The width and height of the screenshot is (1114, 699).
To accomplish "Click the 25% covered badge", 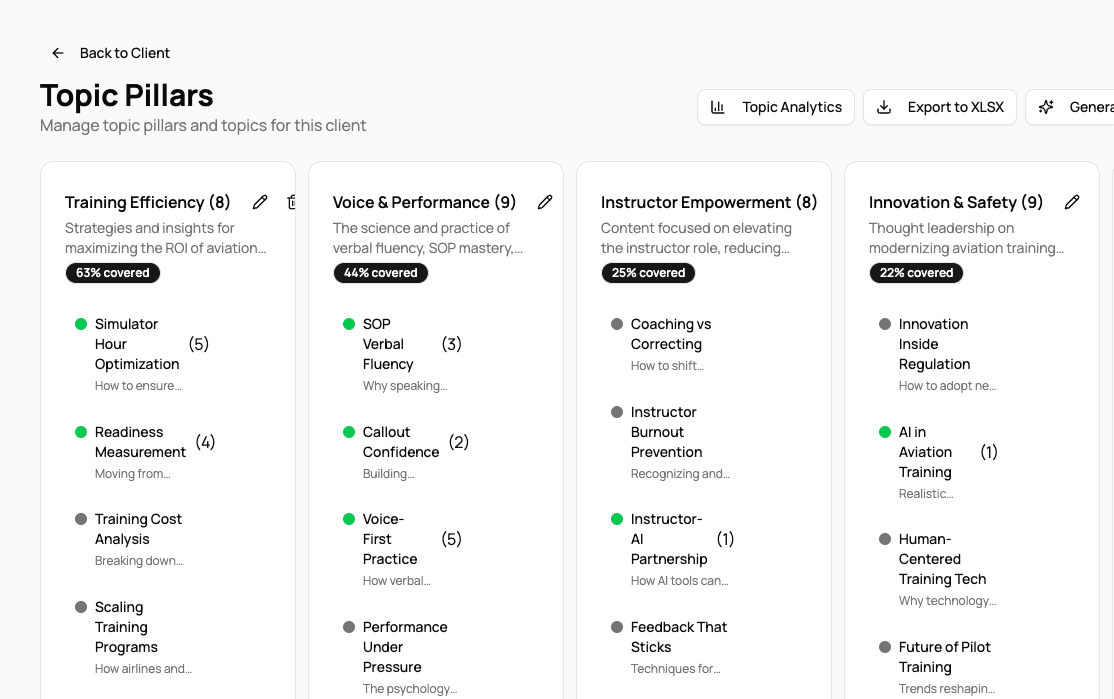I will [649, 273].
